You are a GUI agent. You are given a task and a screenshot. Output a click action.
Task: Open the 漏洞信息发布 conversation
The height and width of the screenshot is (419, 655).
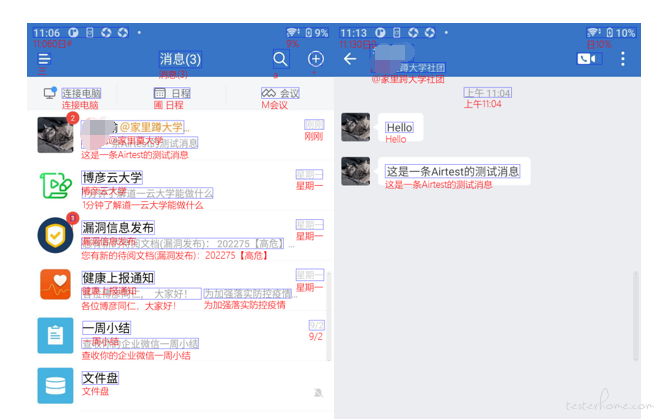coord(180,236)
